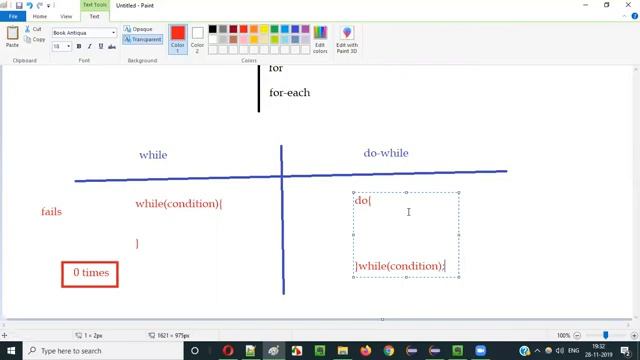Undo the last action
Image resolution: width=640 pixels, height=360 pixels.
(x=29, y=5)
